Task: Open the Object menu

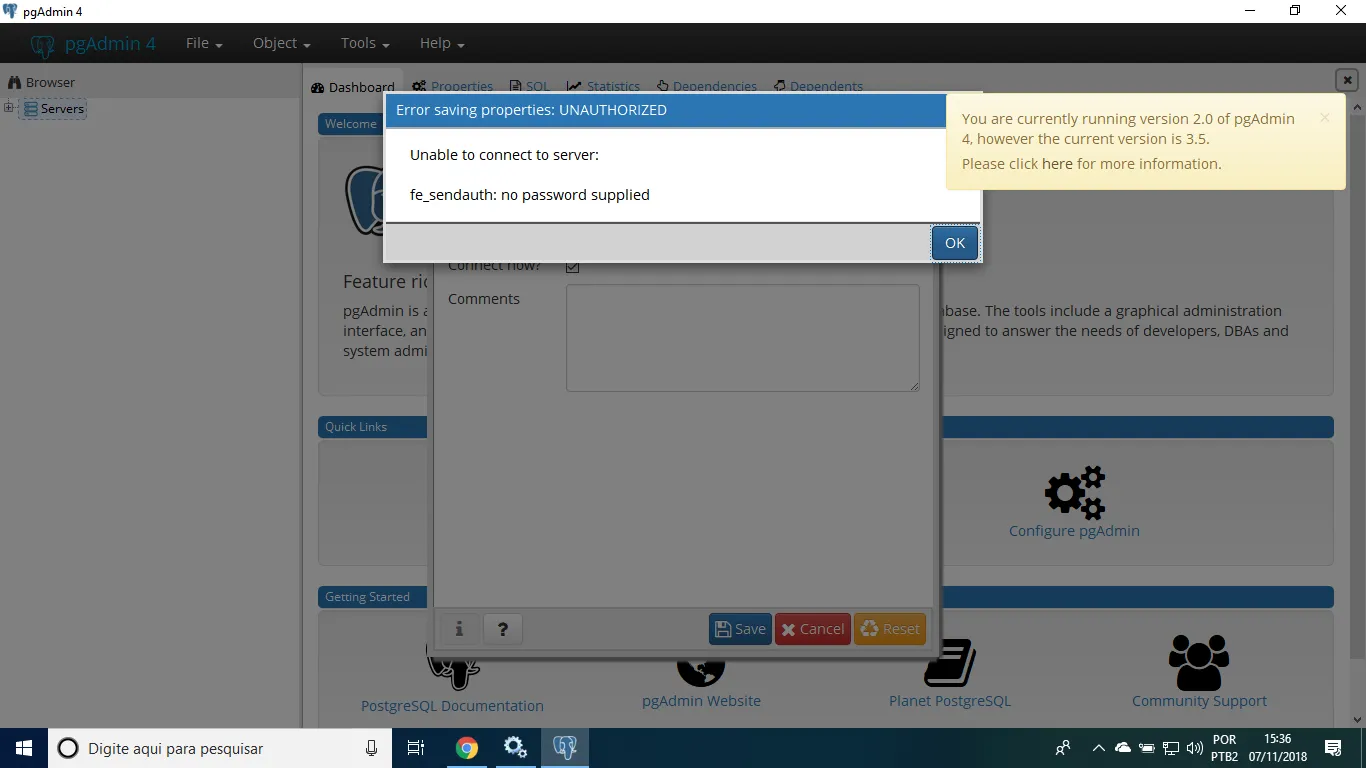Action: click(x=281, y=43)
